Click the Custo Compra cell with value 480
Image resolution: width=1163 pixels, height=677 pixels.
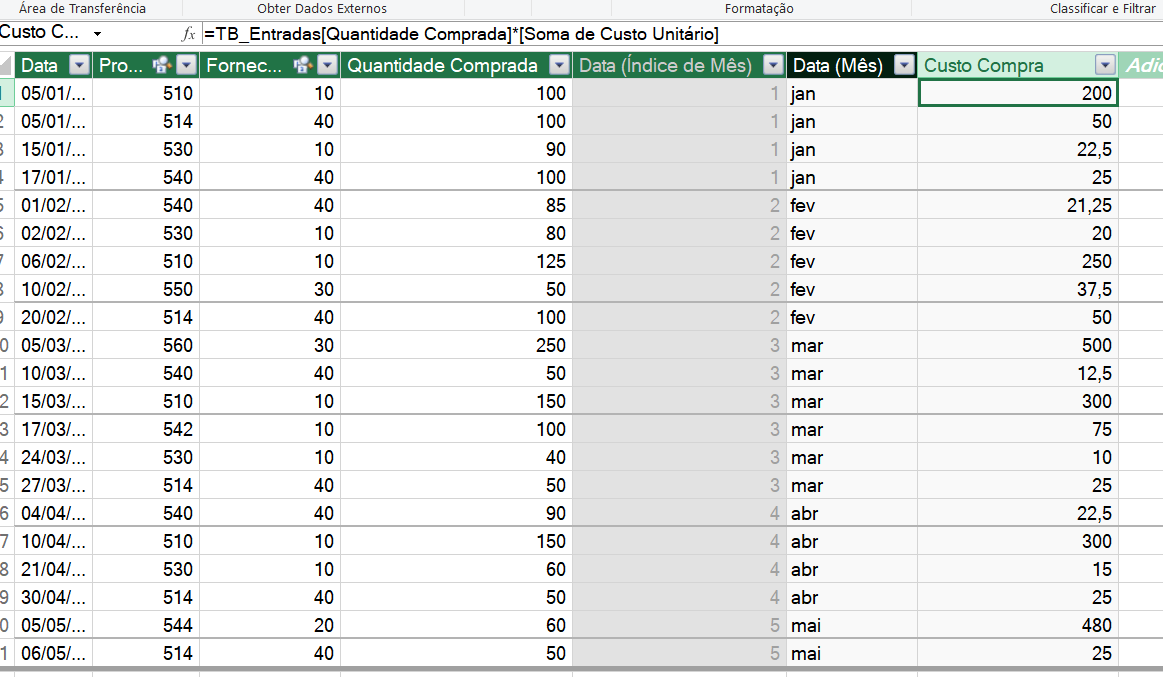pyautogui.click(x=1018, y=625)
